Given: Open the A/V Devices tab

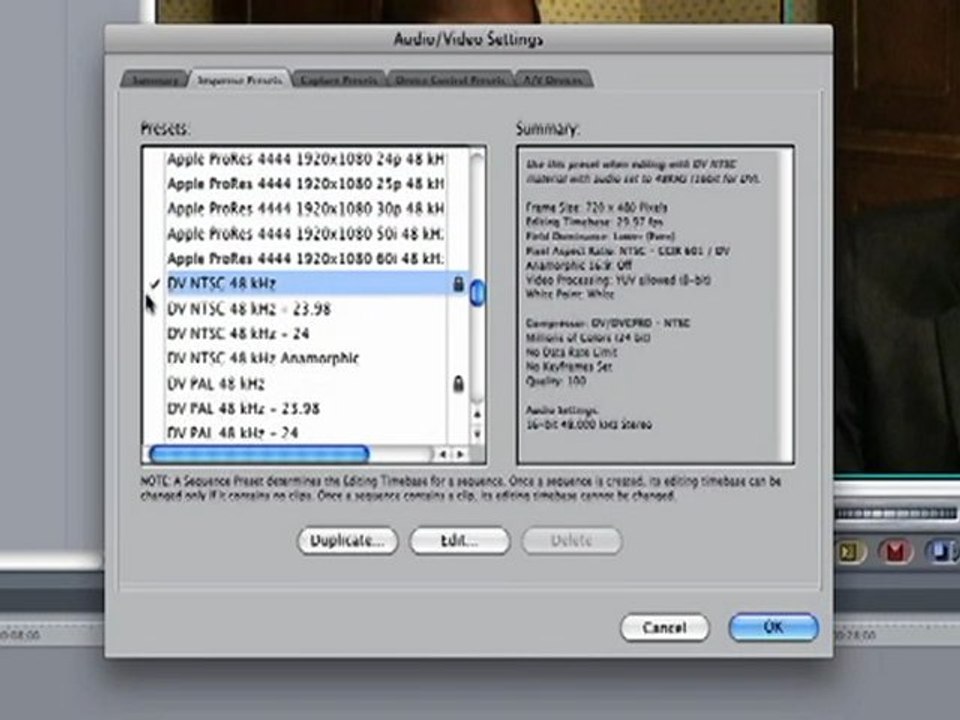Looking at the screenshot, I should [553, 80].
